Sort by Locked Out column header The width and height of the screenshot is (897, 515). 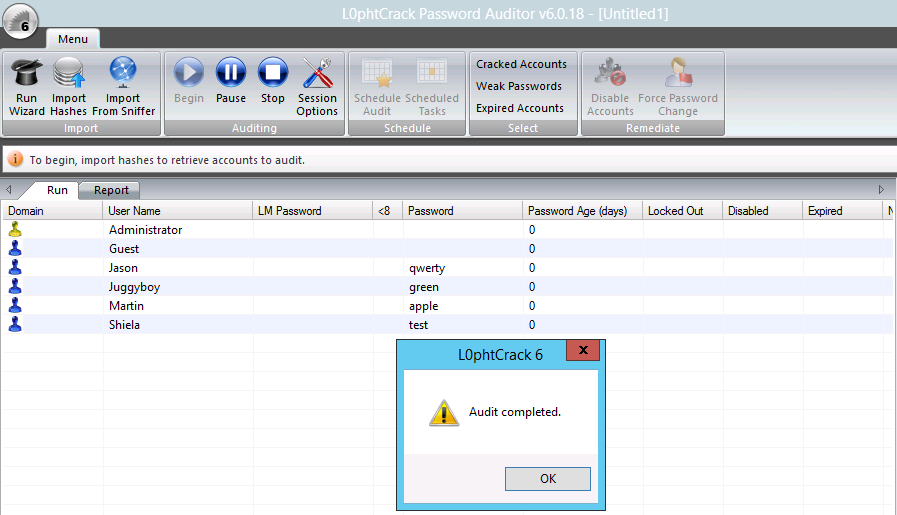[682, 211]
